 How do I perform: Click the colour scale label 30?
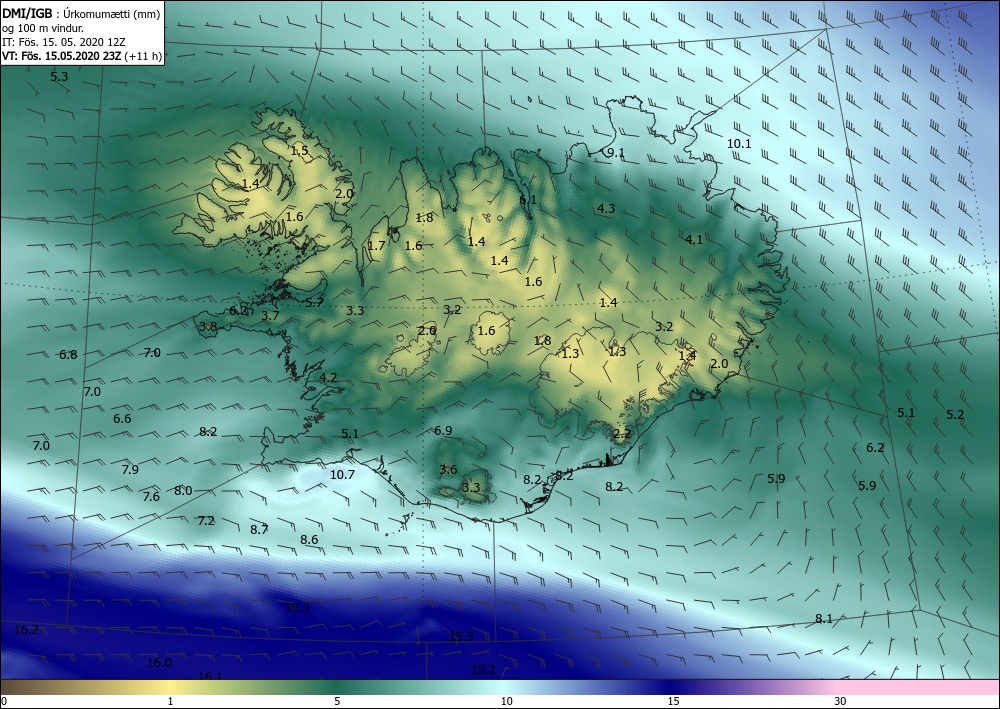tap(841, 701)
